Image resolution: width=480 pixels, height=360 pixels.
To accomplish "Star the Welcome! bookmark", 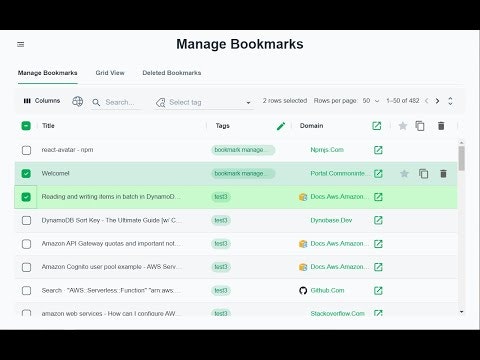I will [x=404, y=173].
